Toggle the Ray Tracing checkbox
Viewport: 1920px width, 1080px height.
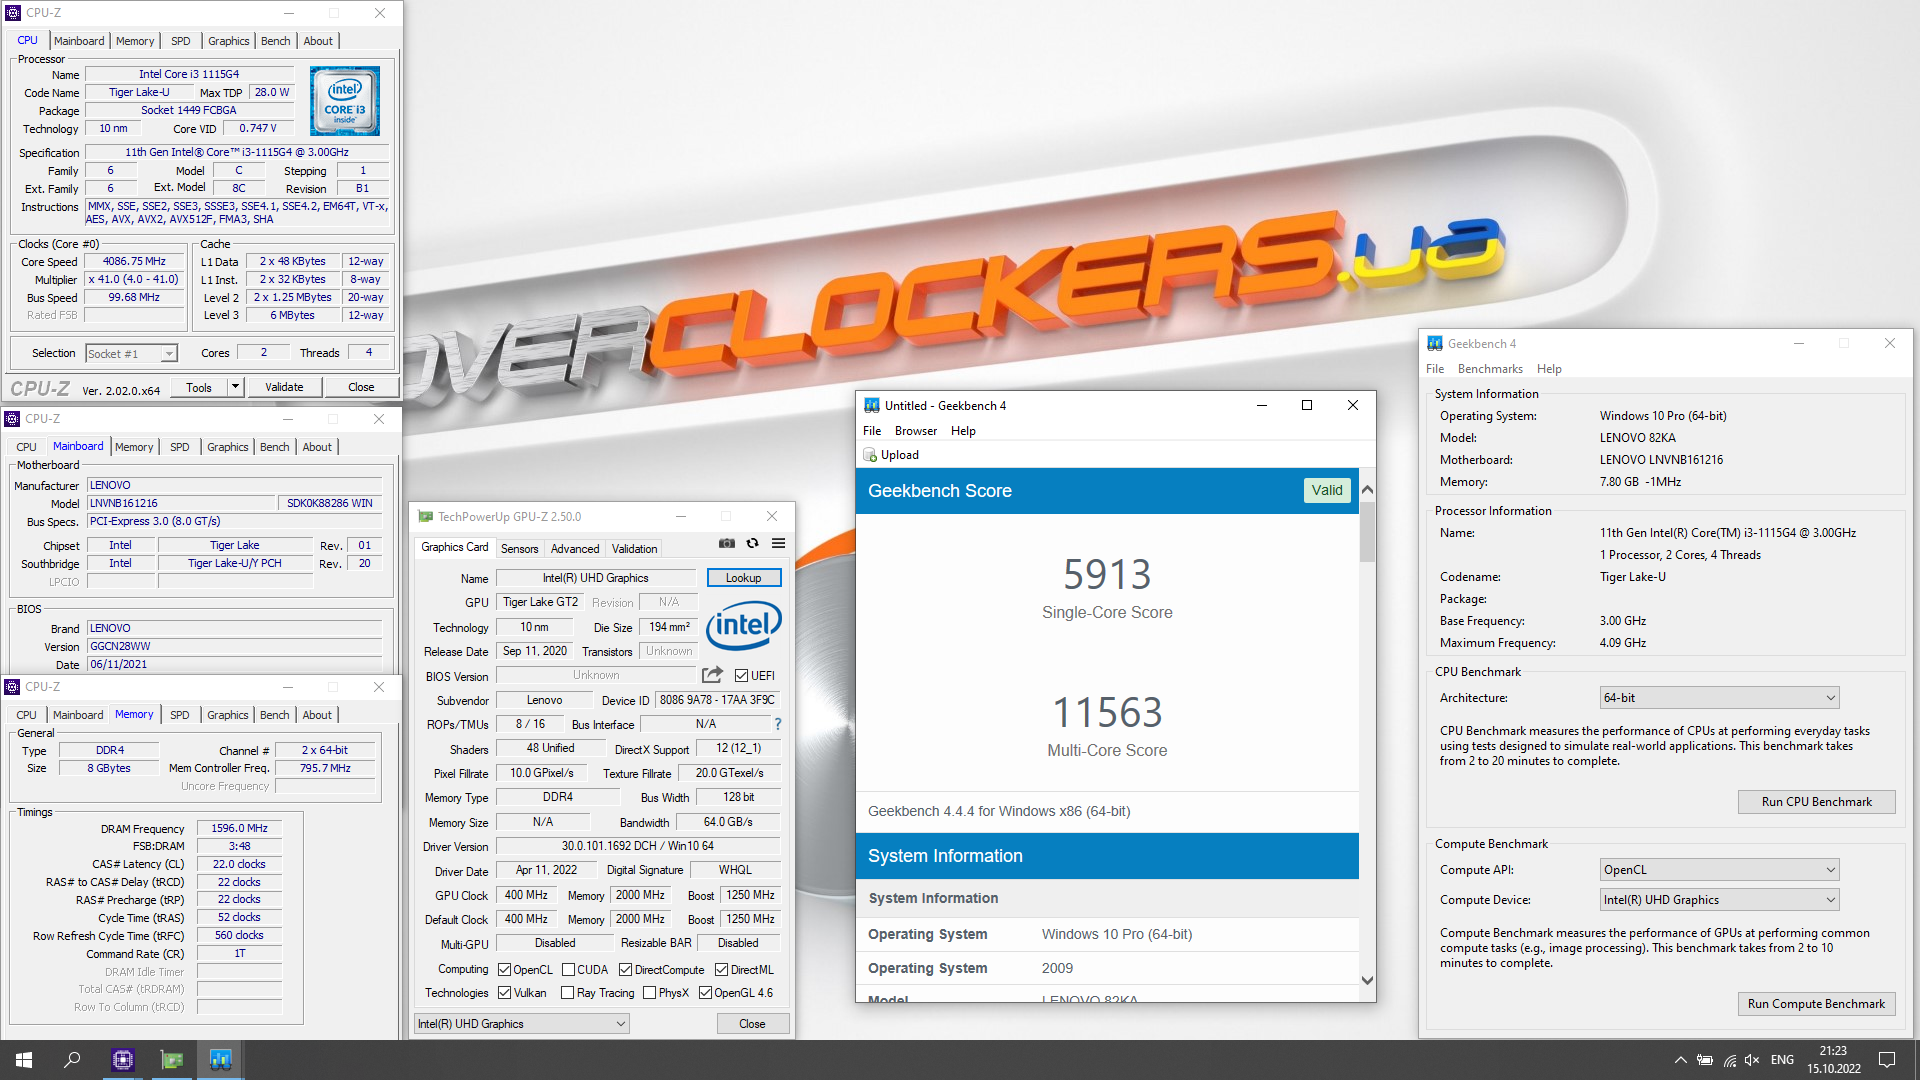coord(568,993)
